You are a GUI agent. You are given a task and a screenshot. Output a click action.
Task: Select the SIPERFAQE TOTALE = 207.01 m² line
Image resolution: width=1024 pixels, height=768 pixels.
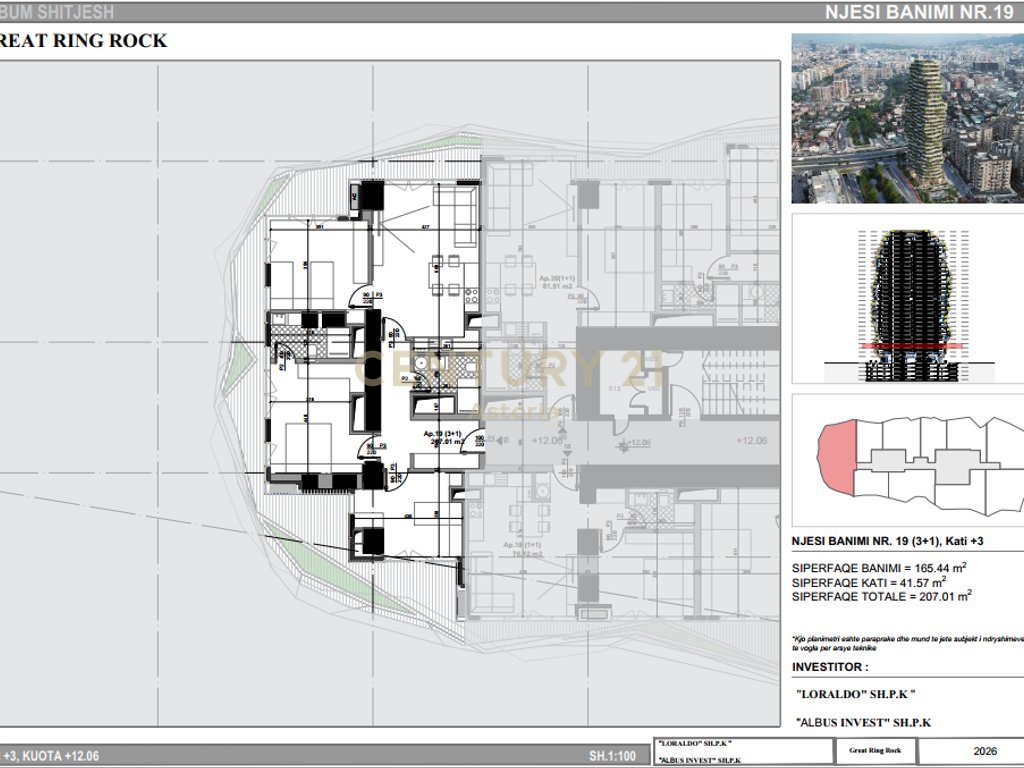(882, 596)
